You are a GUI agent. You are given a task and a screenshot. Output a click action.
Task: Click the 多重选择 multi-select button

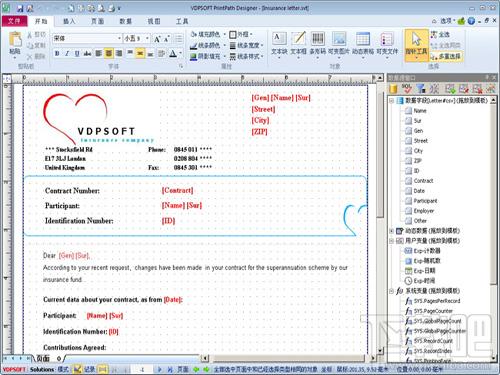(446, 56)
